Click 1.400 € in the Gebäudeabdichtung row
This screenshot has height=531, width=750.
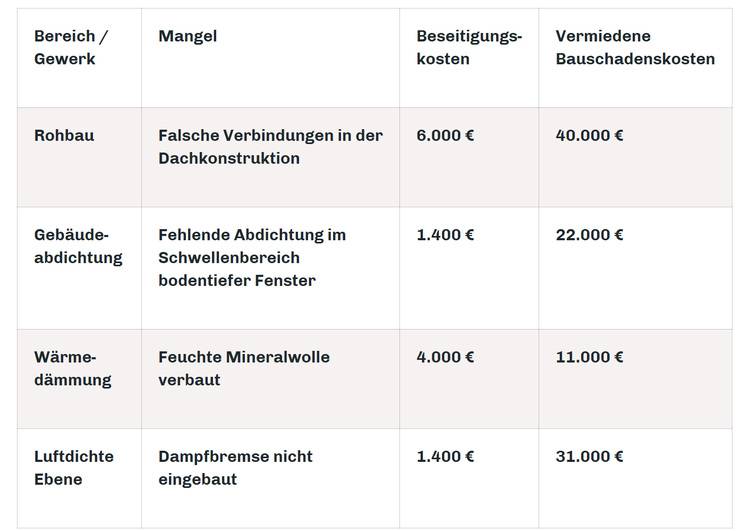[445, 235]
